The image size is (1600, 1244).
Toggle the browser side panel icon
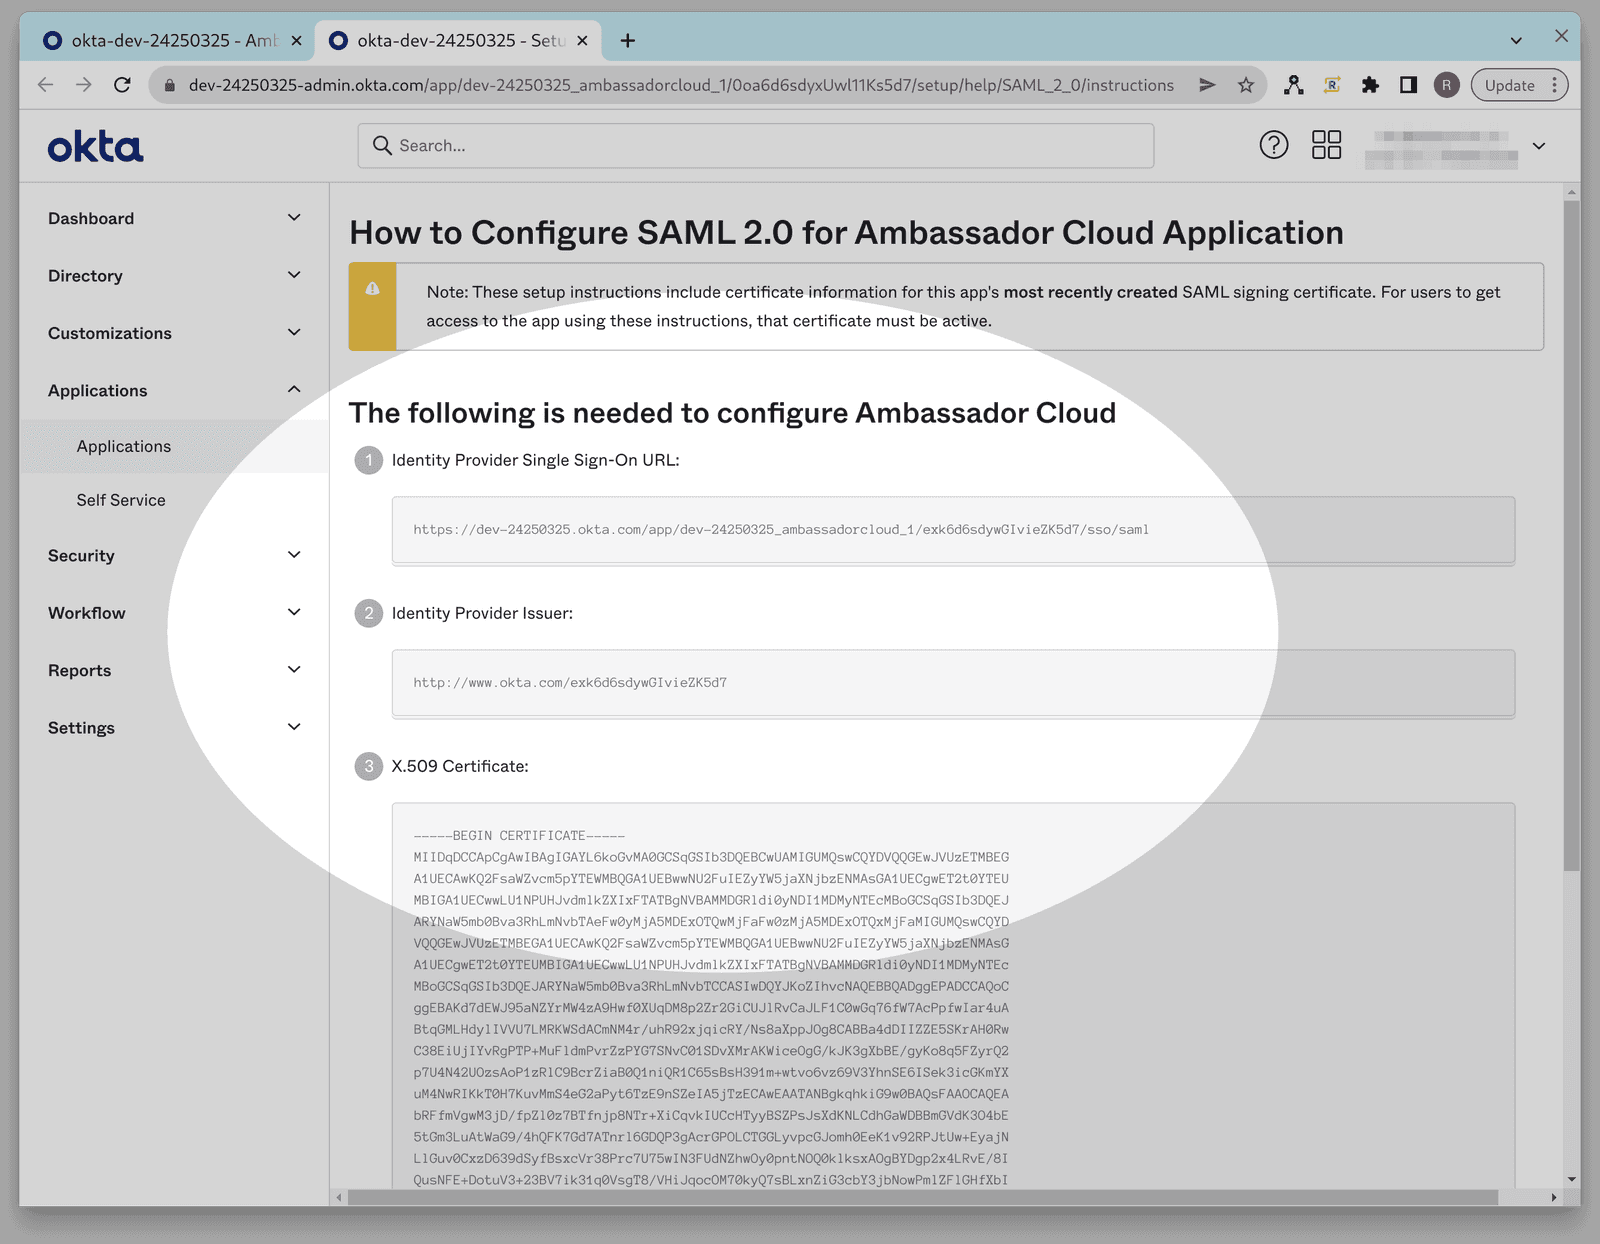[x=1408, y=85]
